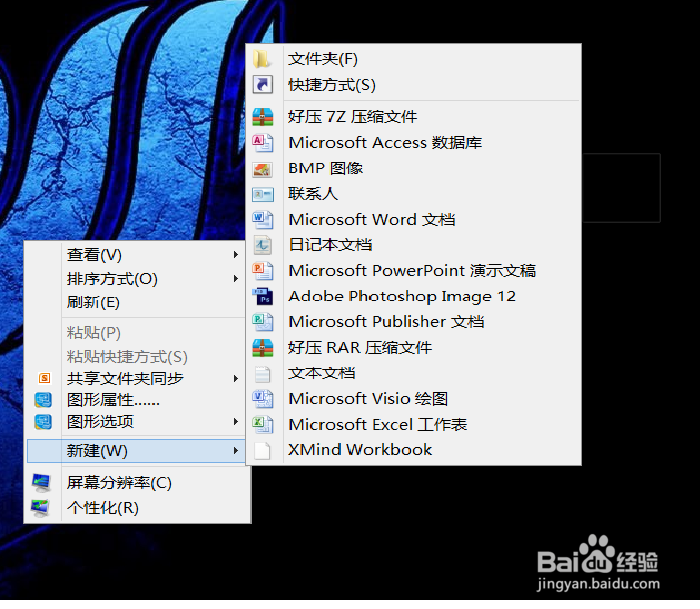
Task: Select 共享文件夹同步 in context menu
Action: pyautogui.click(x=136, y=379)
